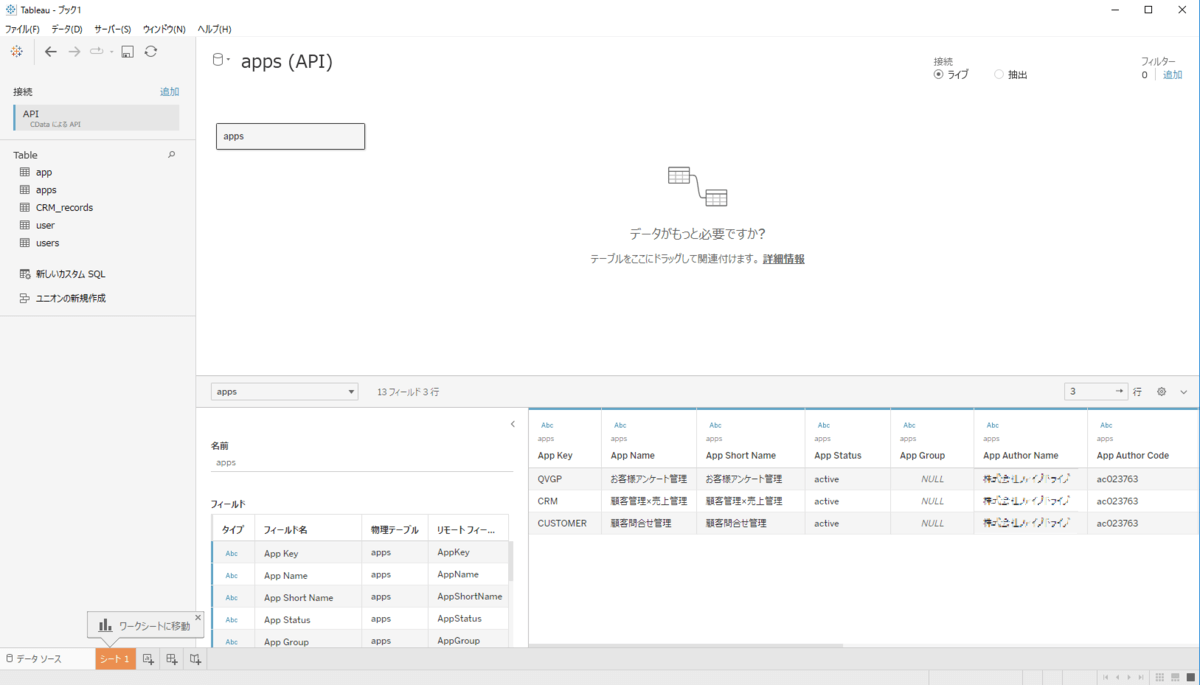Open data grid settings gear icon
1200x685 pixels.
(1161, 392)
